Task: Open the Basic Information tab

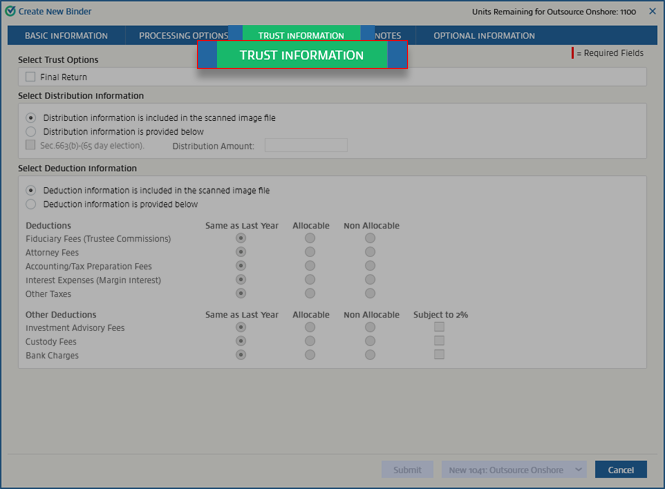Action: 66,36
